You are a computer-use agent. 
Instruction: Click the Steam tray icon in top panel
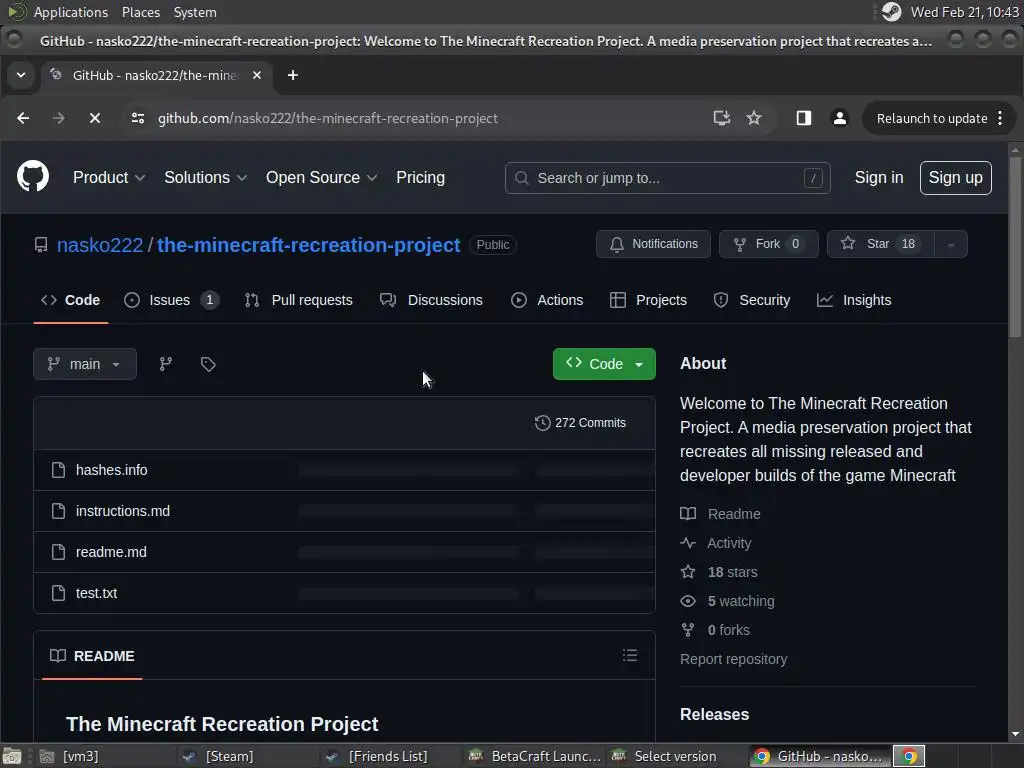pyautogui.click(x=891, y=12)
